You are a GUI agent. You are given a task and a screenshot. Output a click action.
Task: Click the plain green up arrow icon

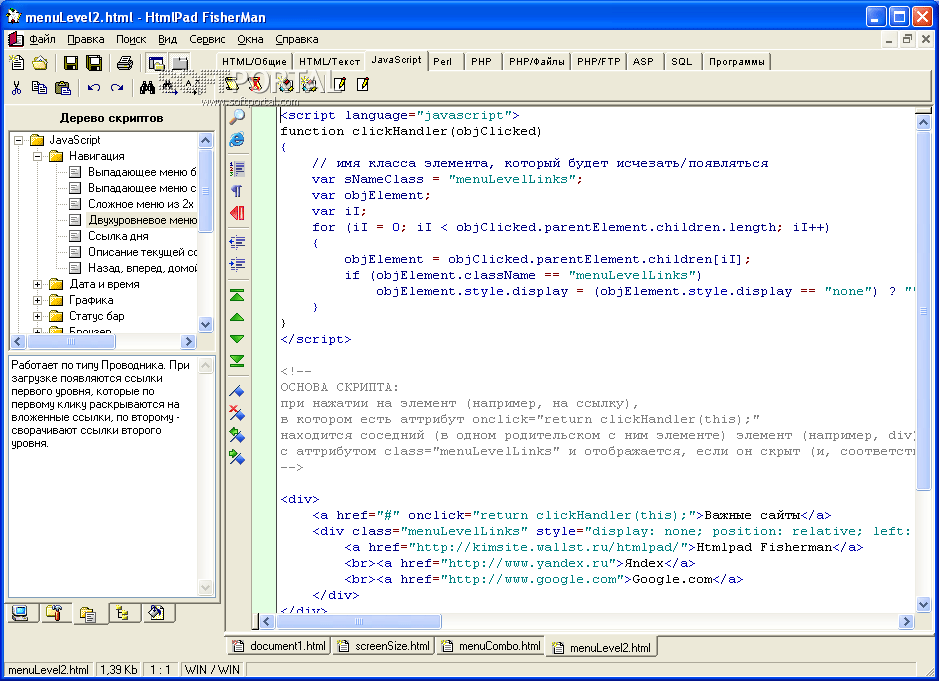tap(237, 317)
